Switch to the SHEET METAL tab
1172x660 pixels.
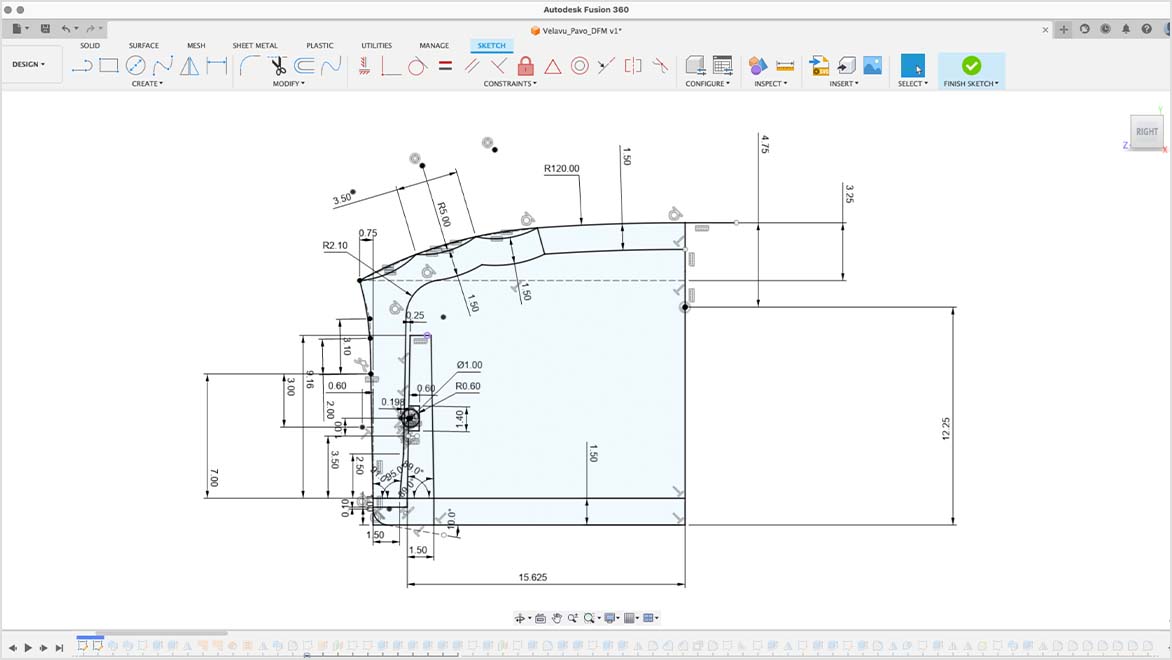click(x=254, y=45)
